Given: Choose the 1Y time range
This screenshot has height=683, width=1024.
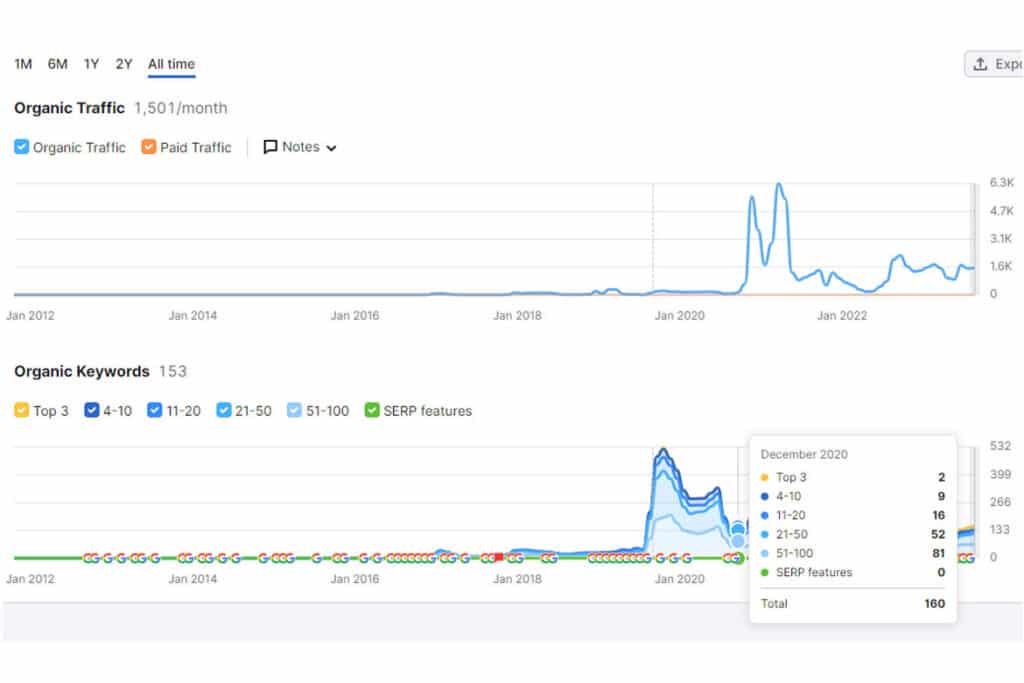Looking at the screenshot, I should [x=91, y=64].
